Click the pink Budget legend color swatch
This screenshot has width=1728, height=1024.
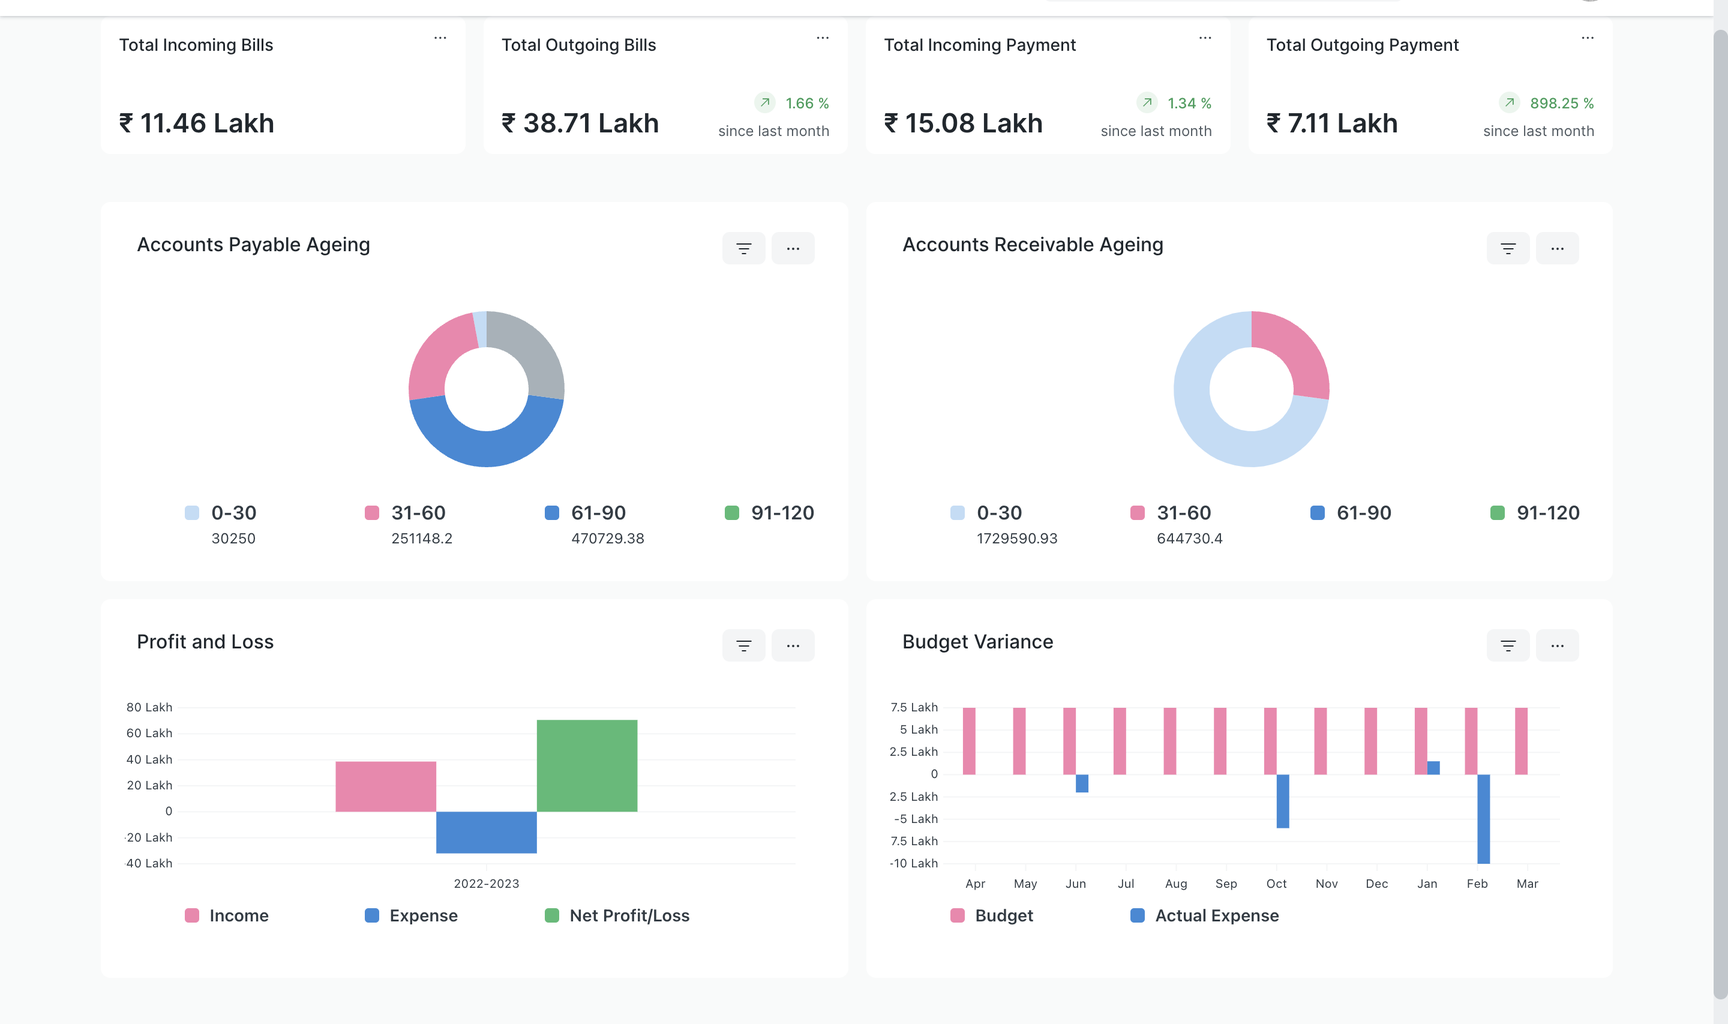click(x=957, y=916)
